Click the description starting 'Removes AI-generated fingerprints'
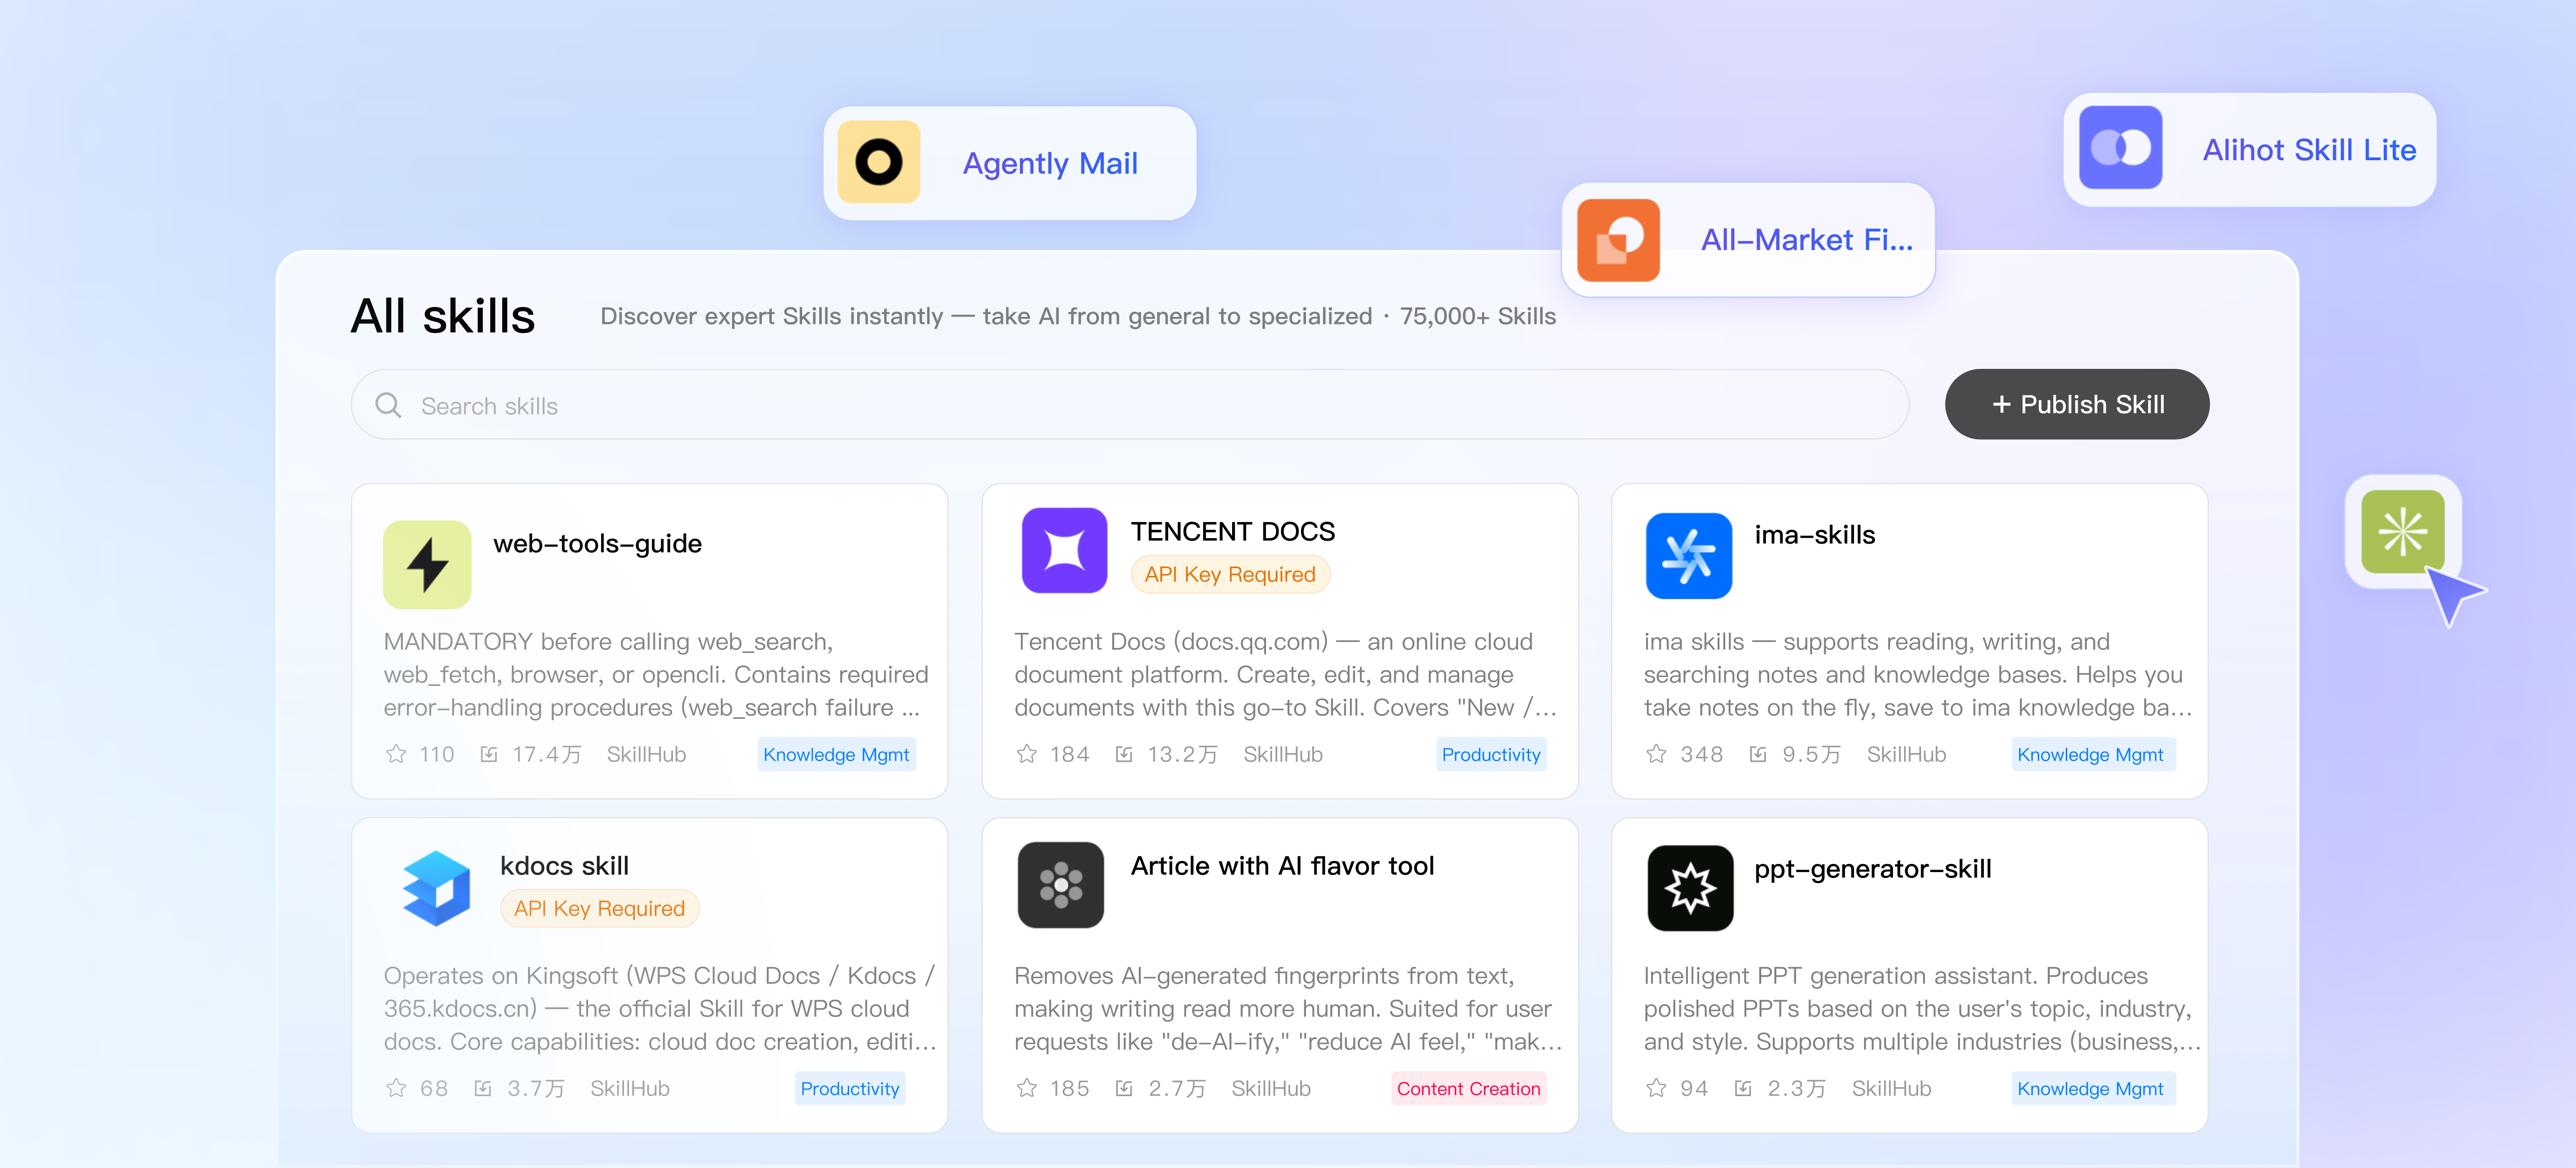This screenshot has width=2576, height=1168. 1288,1008
